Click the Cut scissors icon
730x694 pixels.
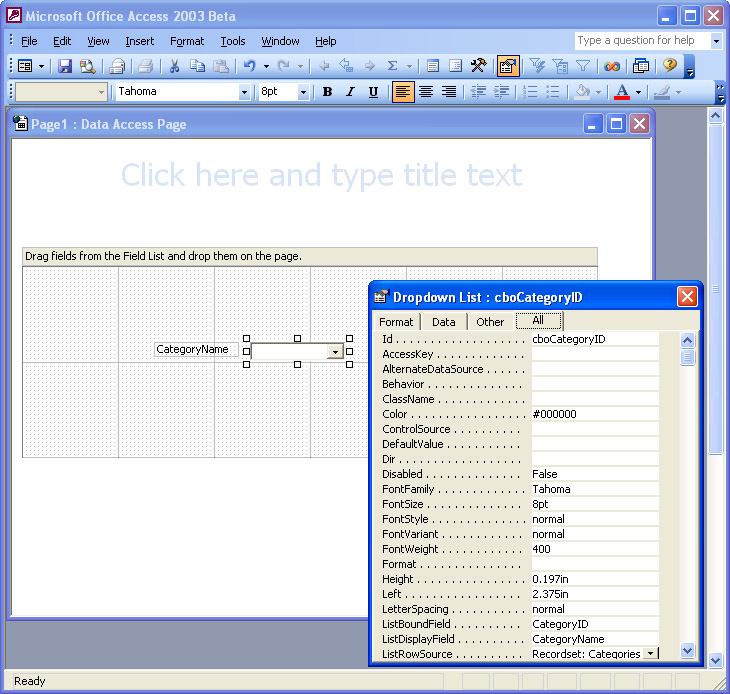pyautogui.click(x=174, y=66)
